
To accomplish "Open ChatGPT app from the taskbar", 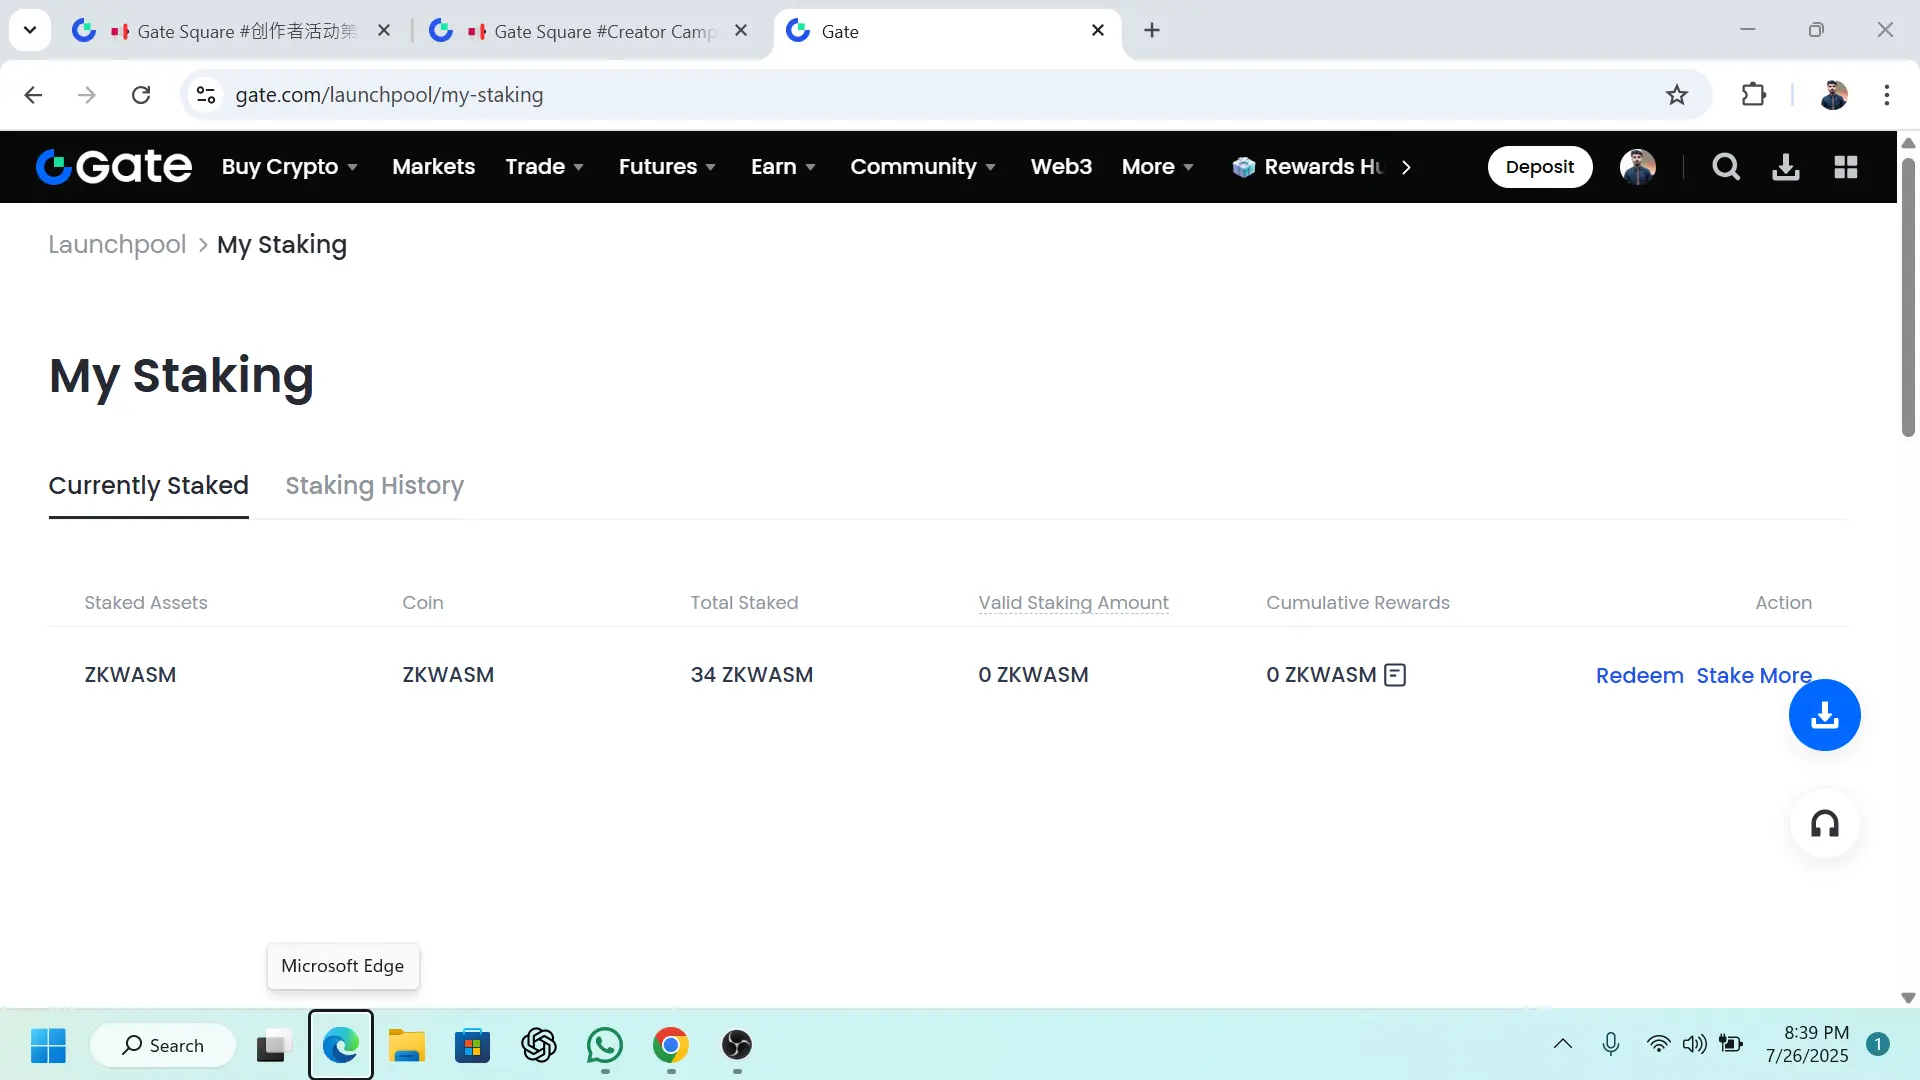I will 539,1045.
